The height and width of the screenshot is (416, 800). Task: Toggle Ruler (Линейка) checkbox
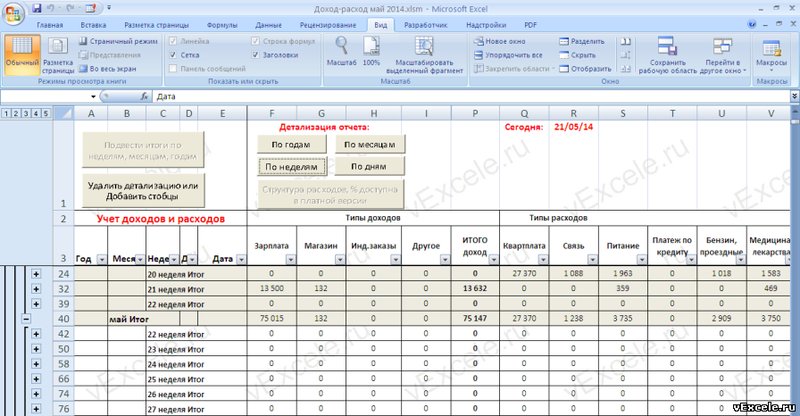(173, 41)
